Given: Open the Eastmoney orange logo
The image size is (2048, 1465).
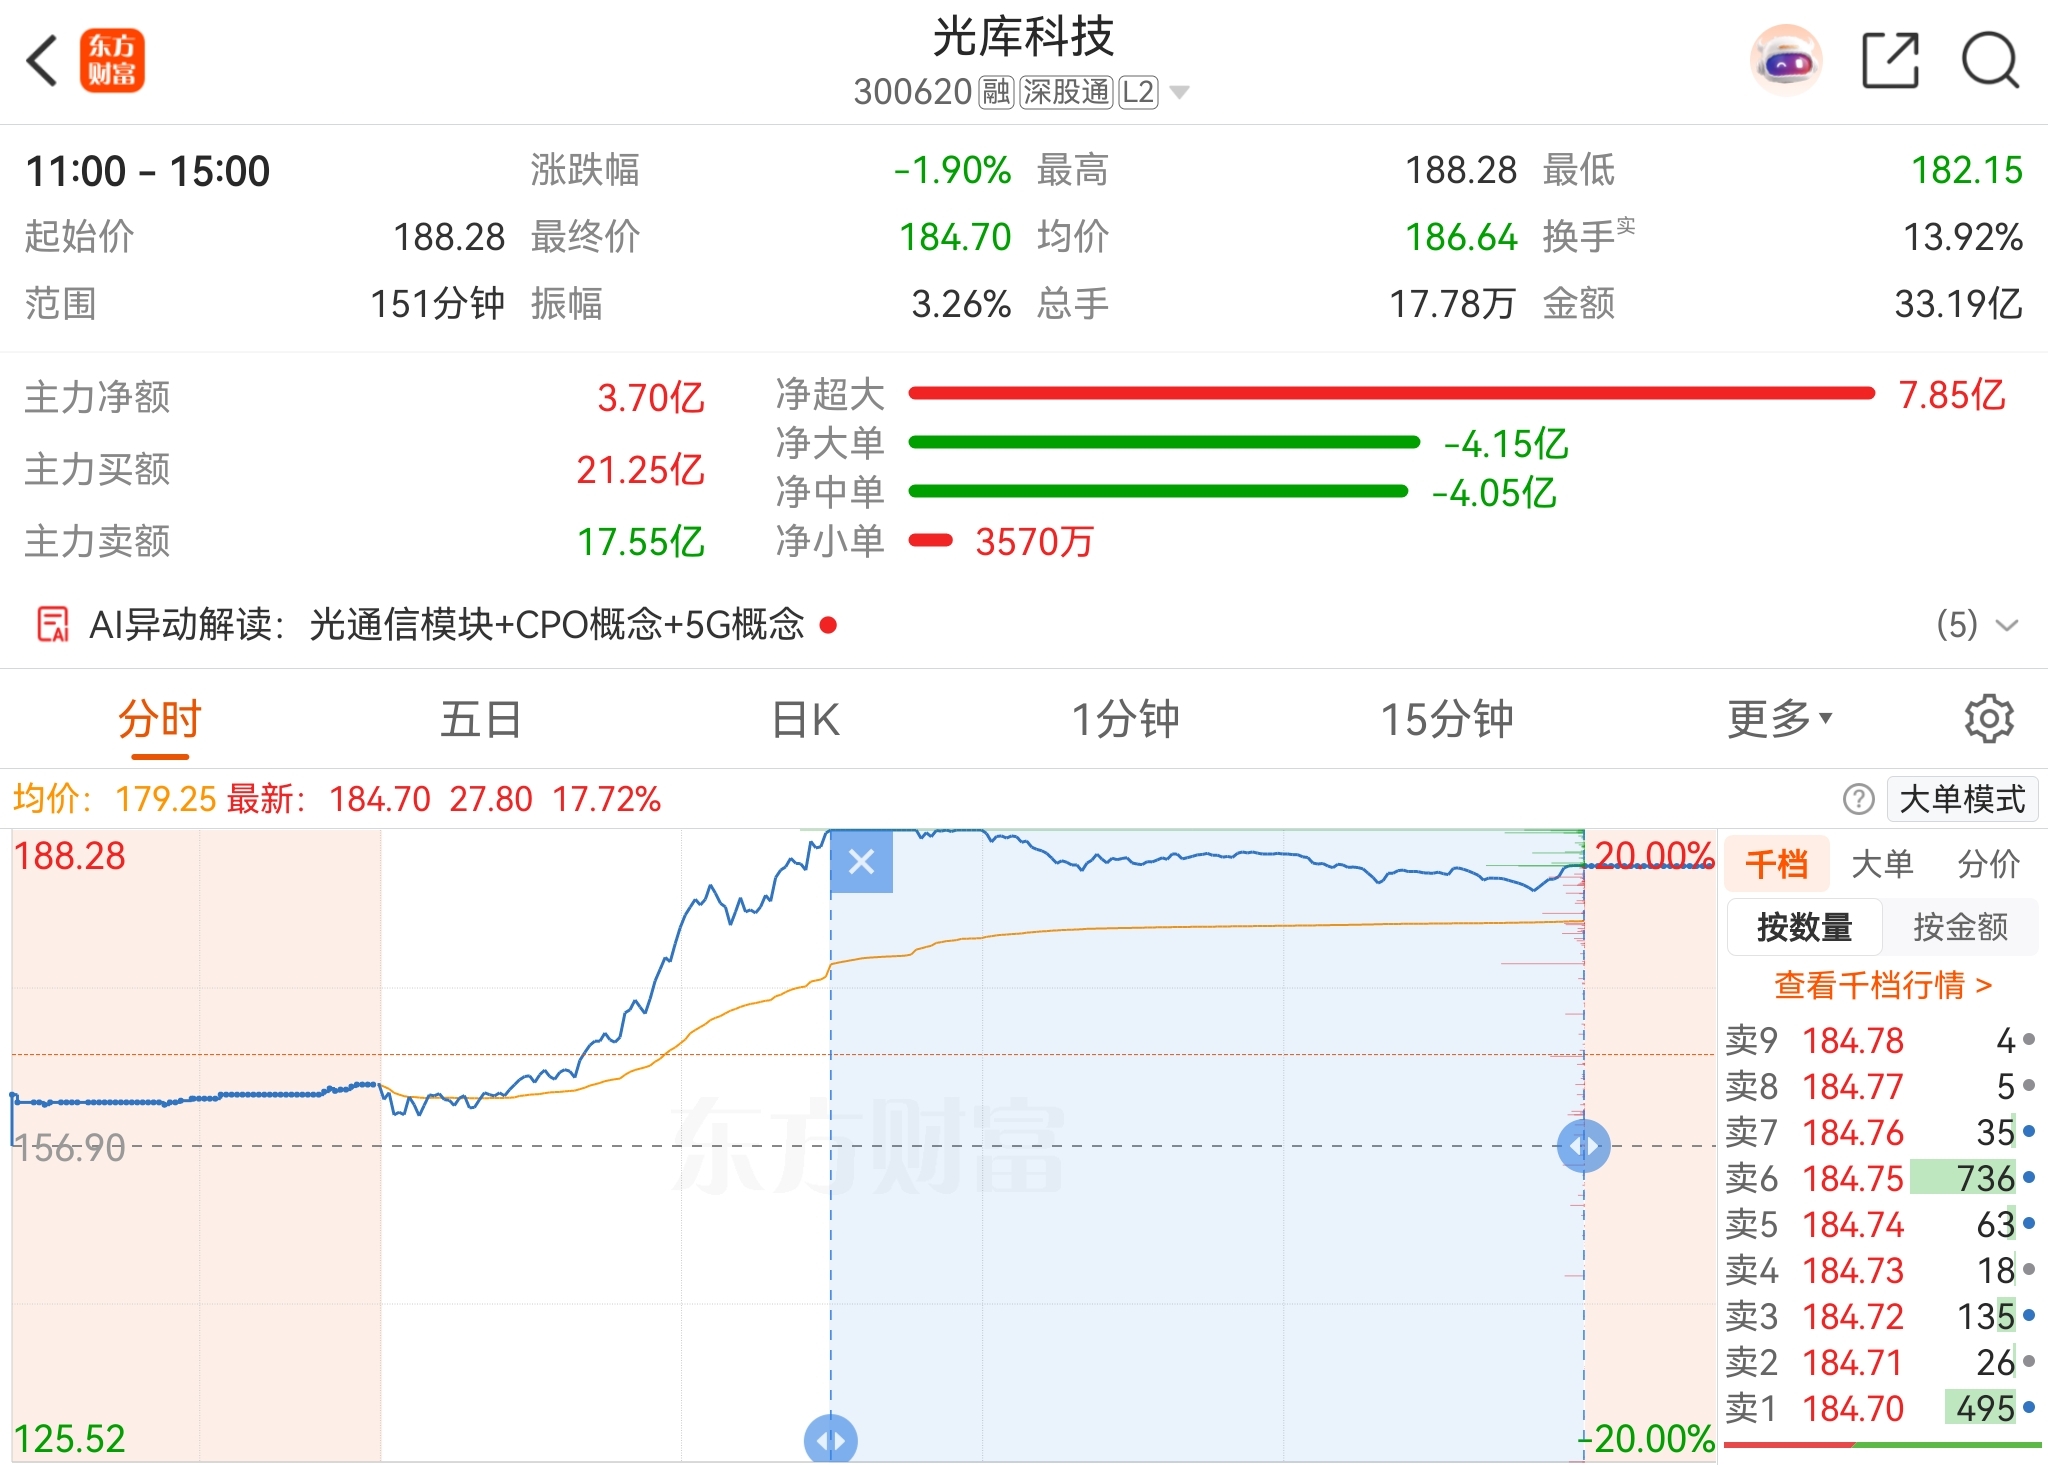Looking at the screenshot, I should [x=112, y=61].
